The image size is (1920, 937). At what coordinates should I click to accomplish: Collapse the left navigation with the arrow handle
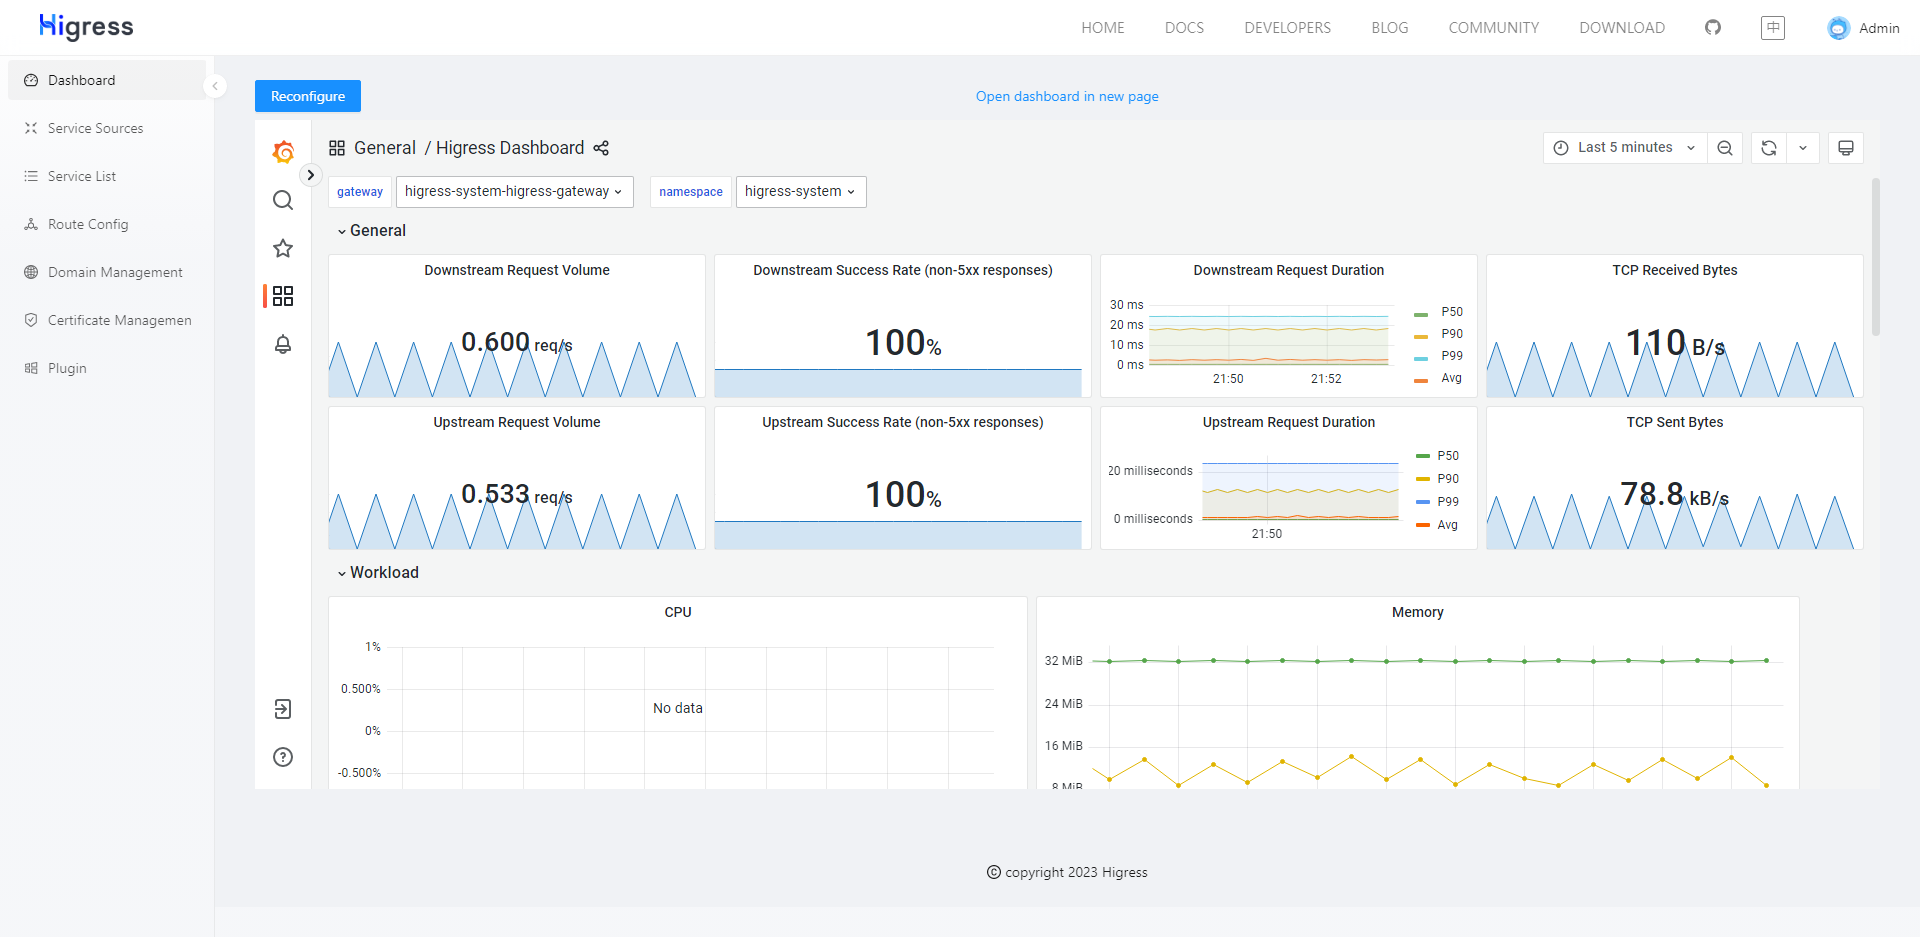click(x=215, y=86)
